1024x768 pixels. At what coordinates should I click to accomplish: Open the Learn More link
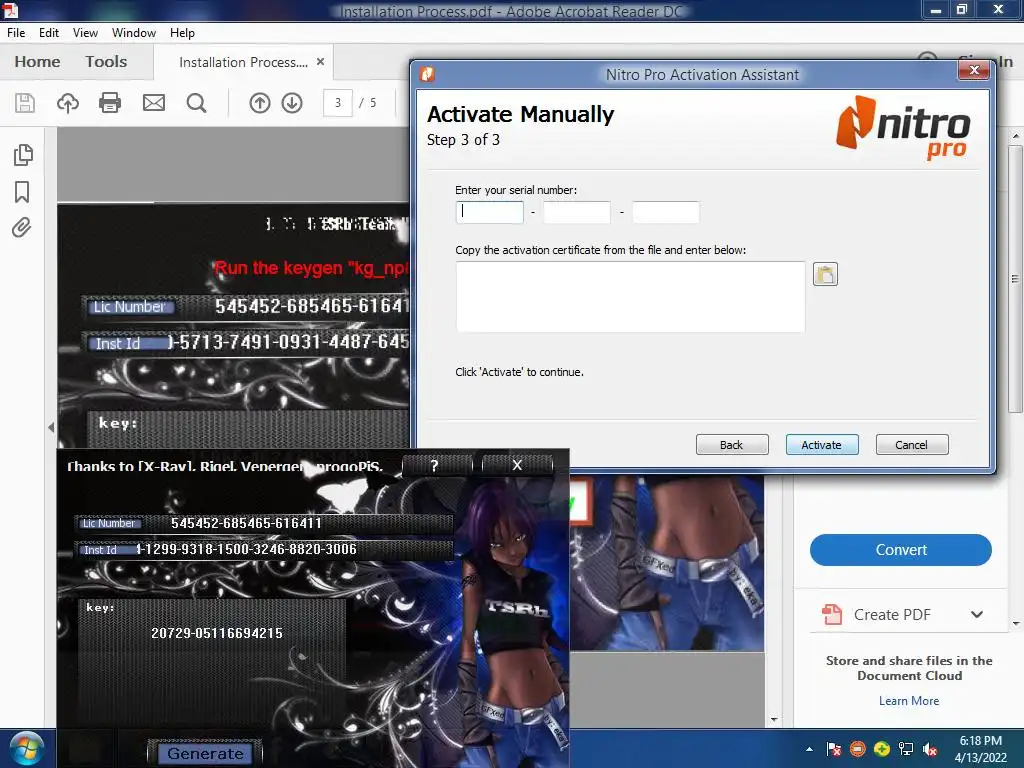(x=908, y=701)
